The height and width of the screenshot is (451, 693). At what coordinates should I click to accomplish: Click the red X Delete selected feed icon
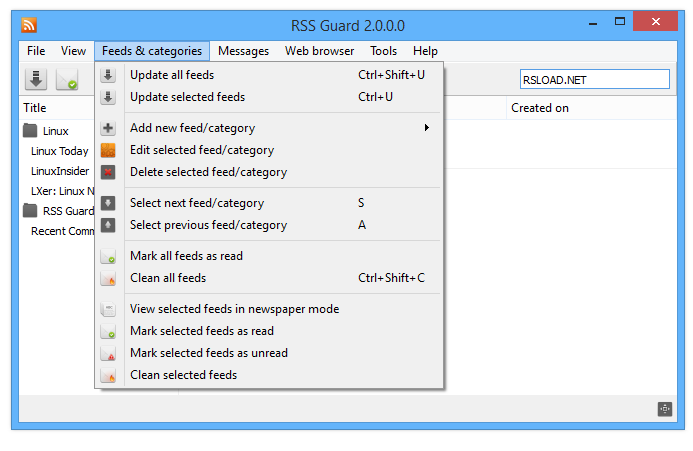click(x=108, y=172)
